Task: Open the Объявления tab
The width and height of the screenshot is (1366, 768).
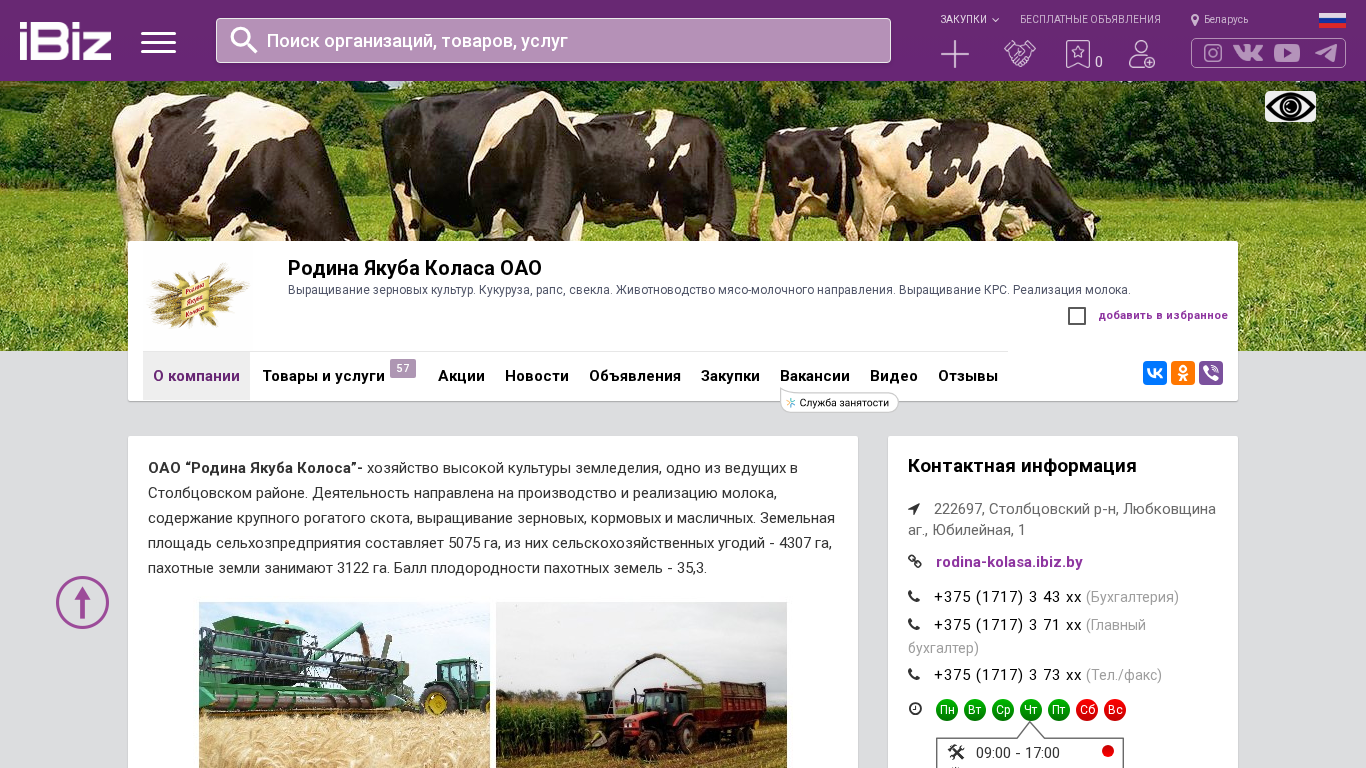Action: coord(635,376)
